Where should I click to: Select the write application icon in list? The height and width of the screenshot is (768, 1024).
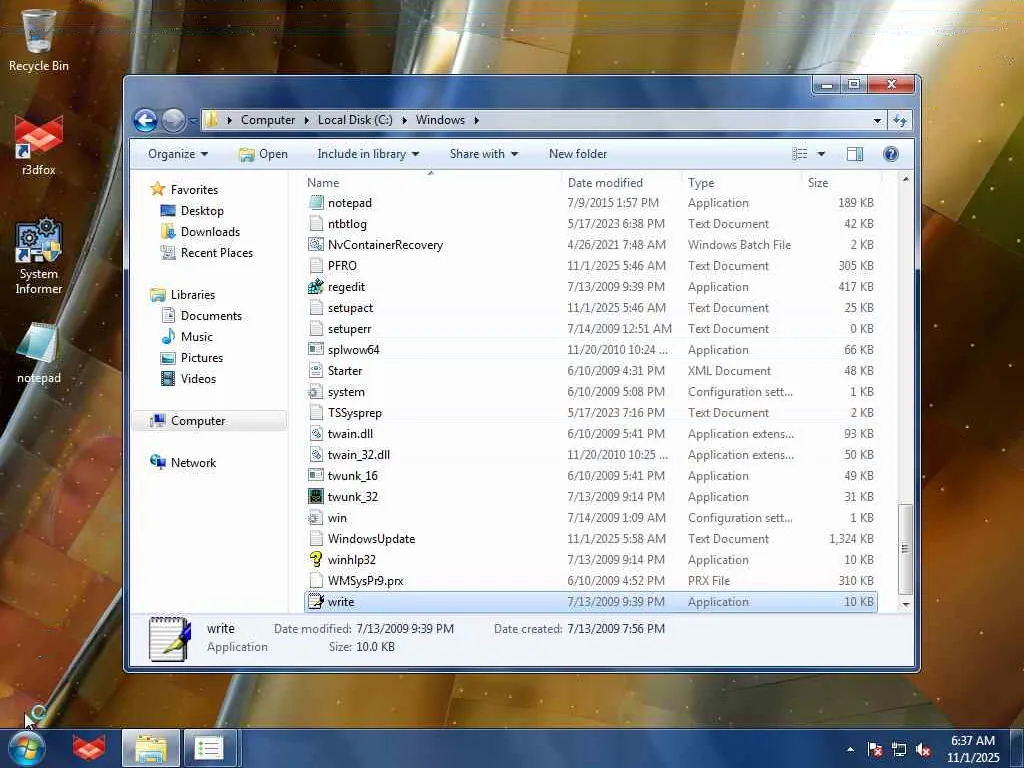click(x=316, y=601)
